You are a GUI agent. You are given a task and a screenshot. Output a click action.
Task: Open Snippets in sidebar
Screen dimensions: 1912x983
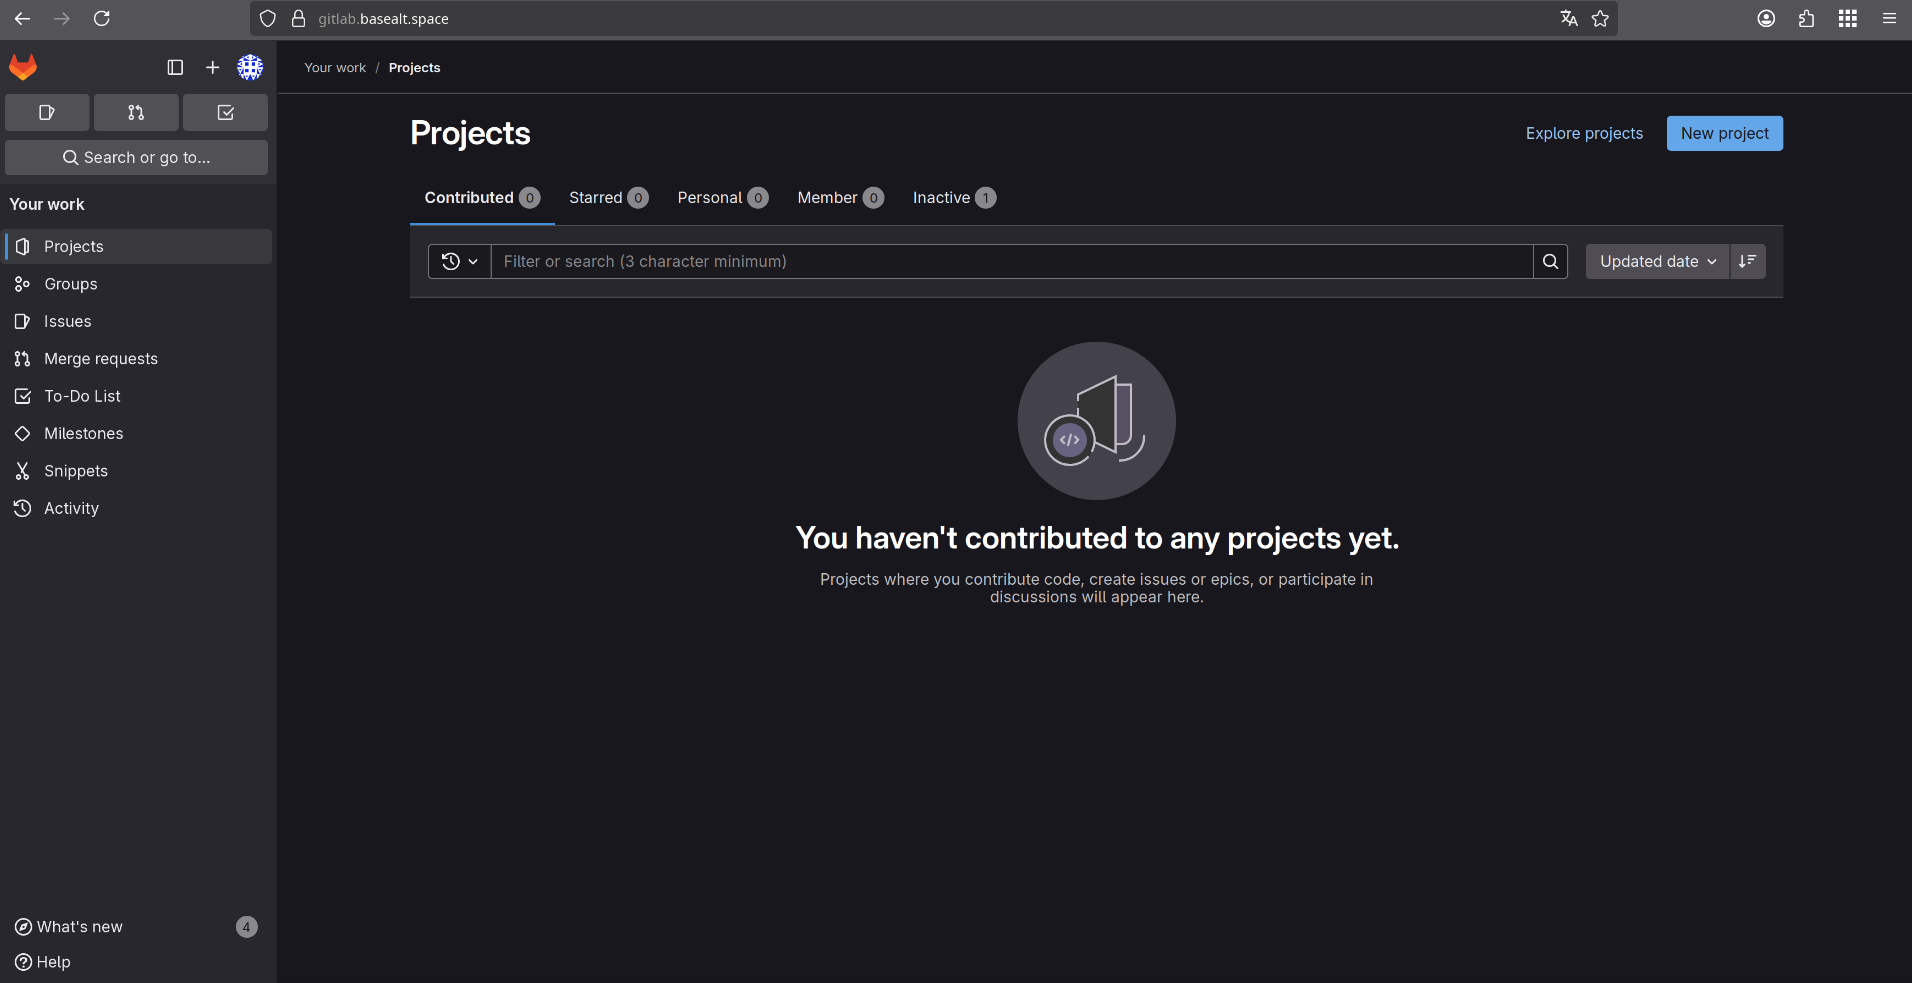[x=138, y=471]
